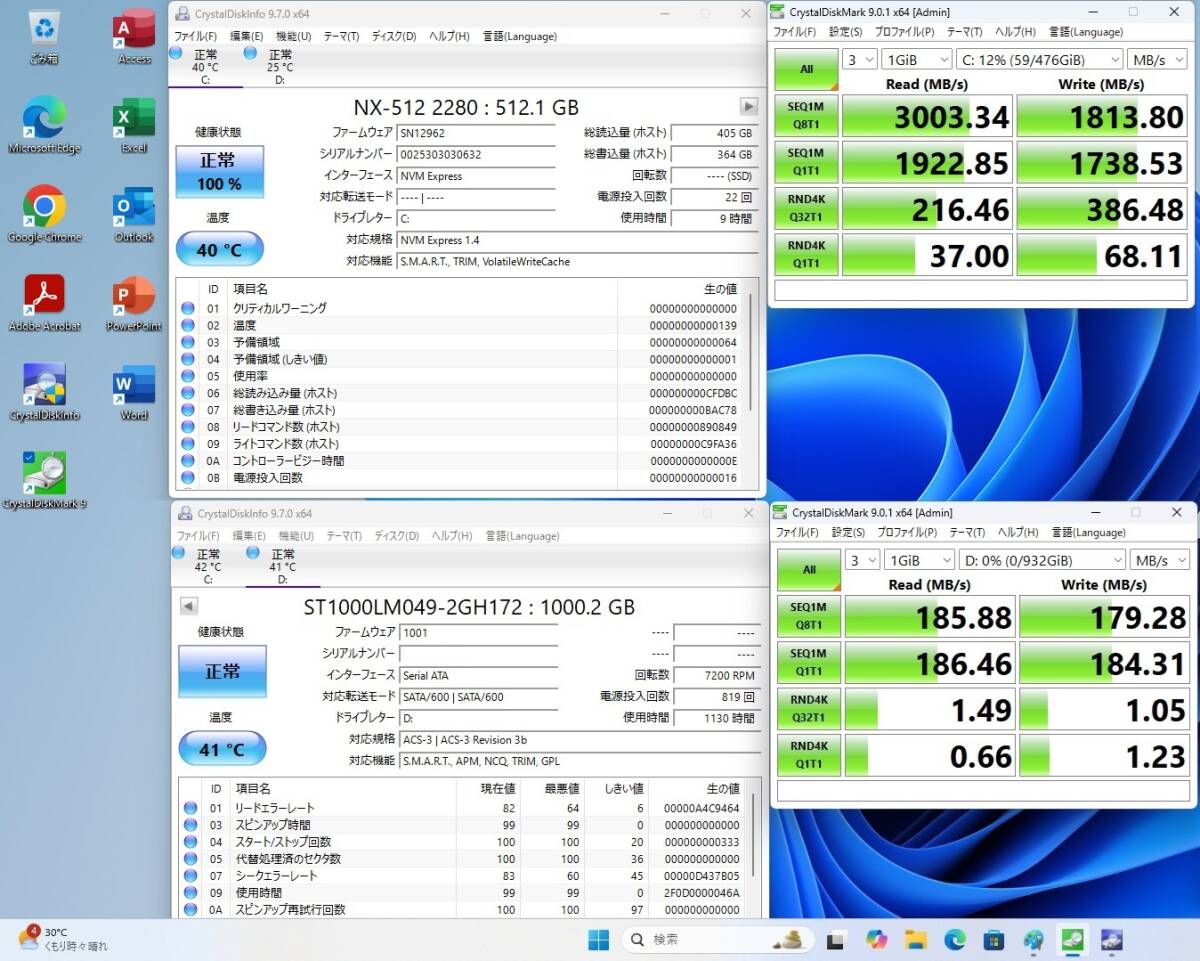Open the CrystalDiskMark 9 desktop shortcut
Viewport: 1200px width, 961px height.
tap(44, 481)
